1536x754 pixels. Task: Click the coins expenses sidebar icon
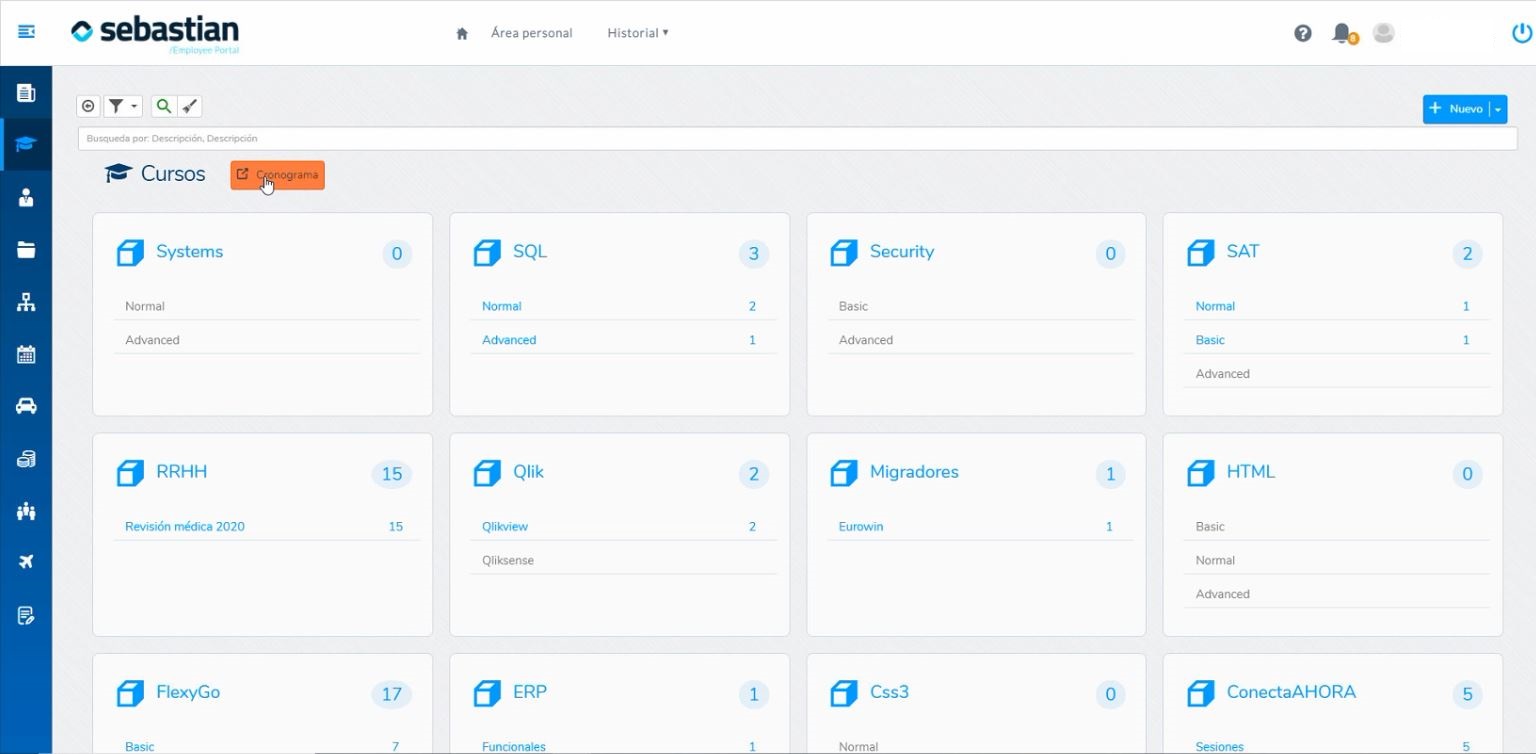pos(26,459)
